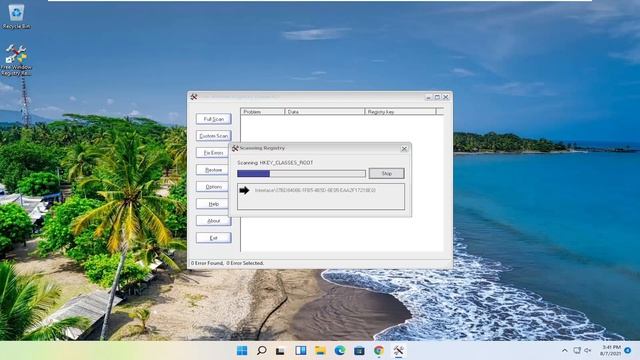Close the Scanning Registry dialog

404,149
